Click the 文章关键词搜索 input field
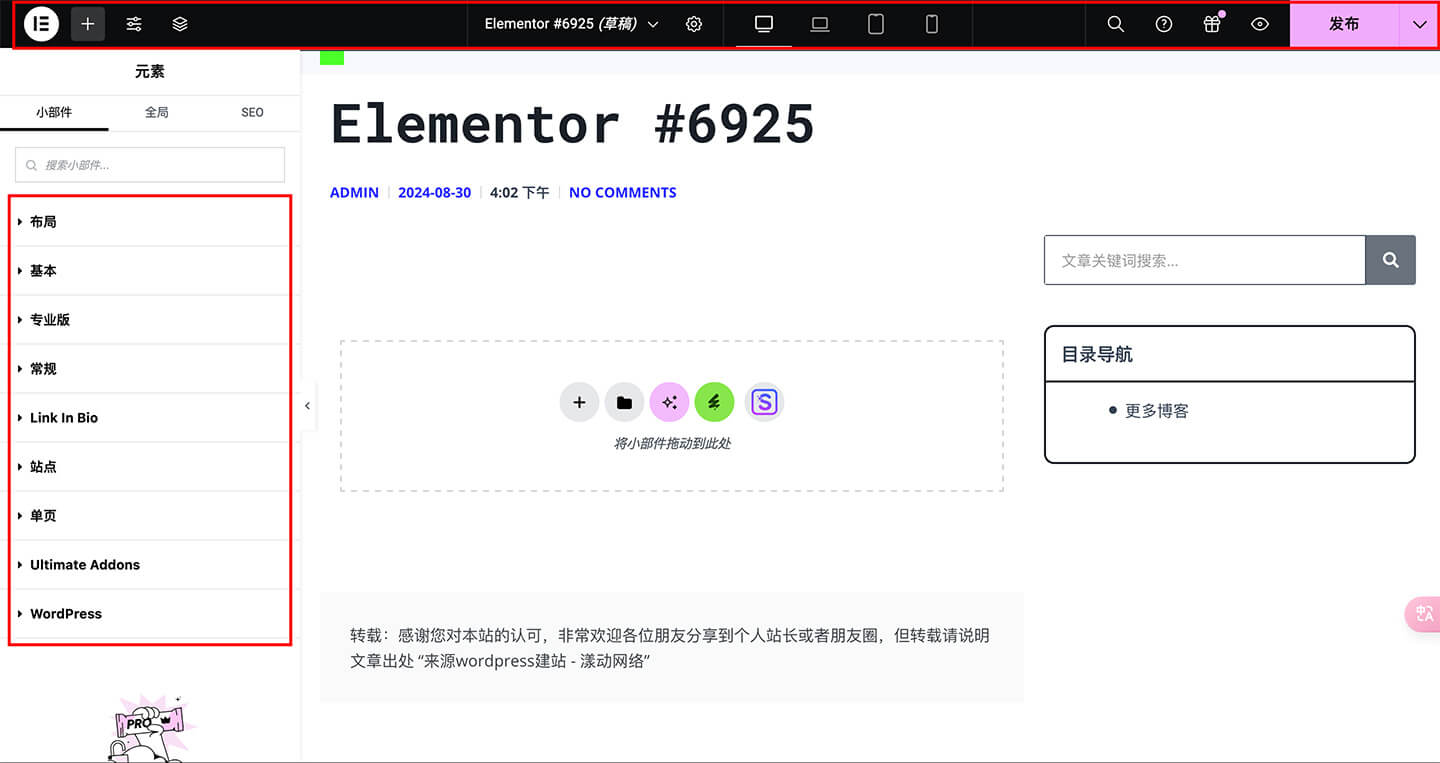Image resolution: width=1440 pixels, height=763 pixels. coord(1205,260)
